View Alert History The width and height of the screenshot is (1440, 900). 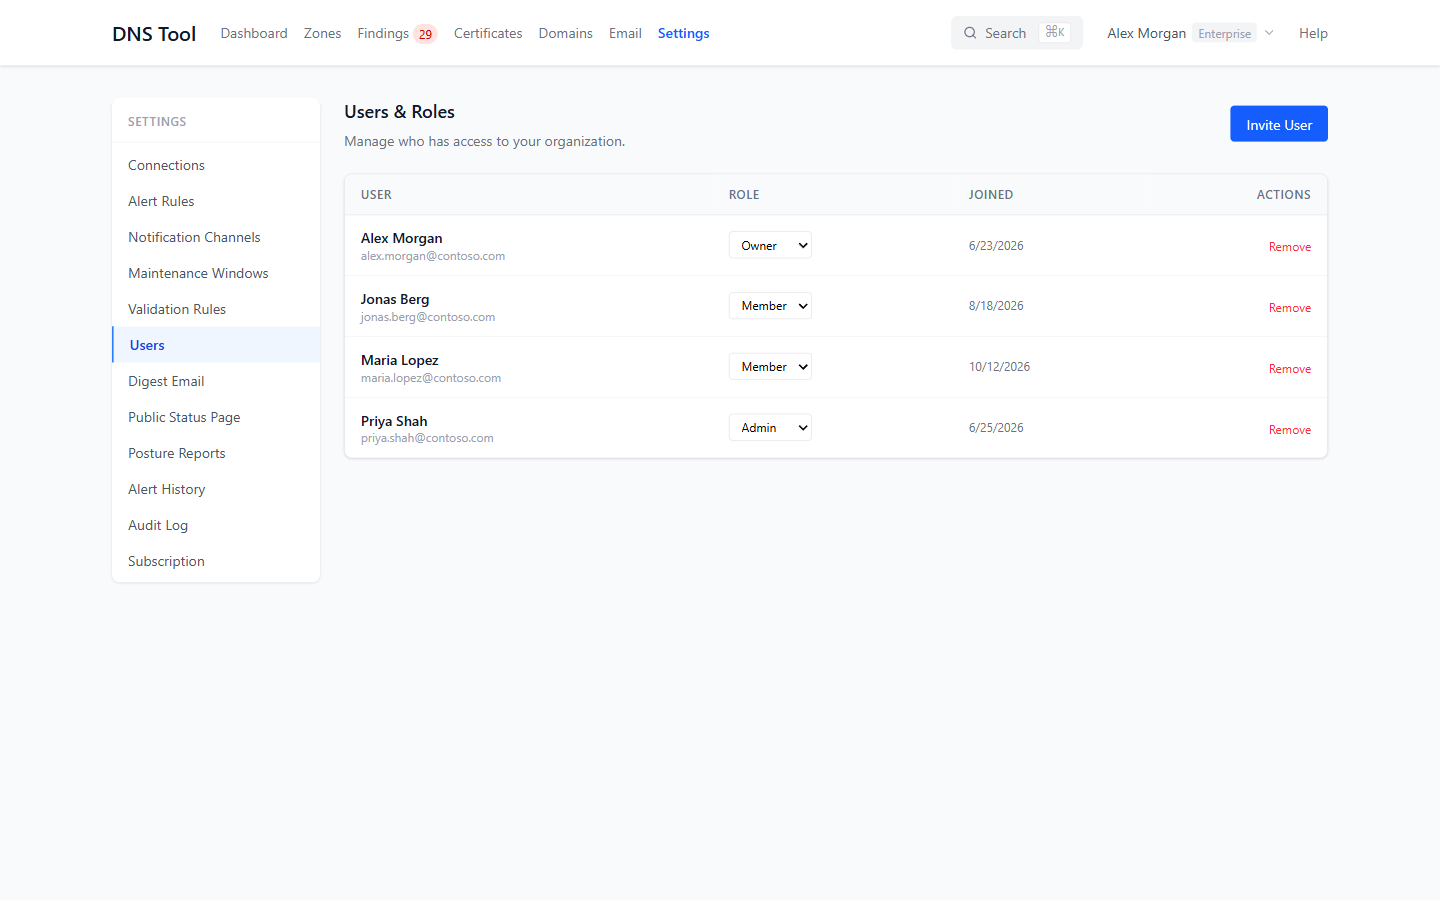click(x=216, y=489)
